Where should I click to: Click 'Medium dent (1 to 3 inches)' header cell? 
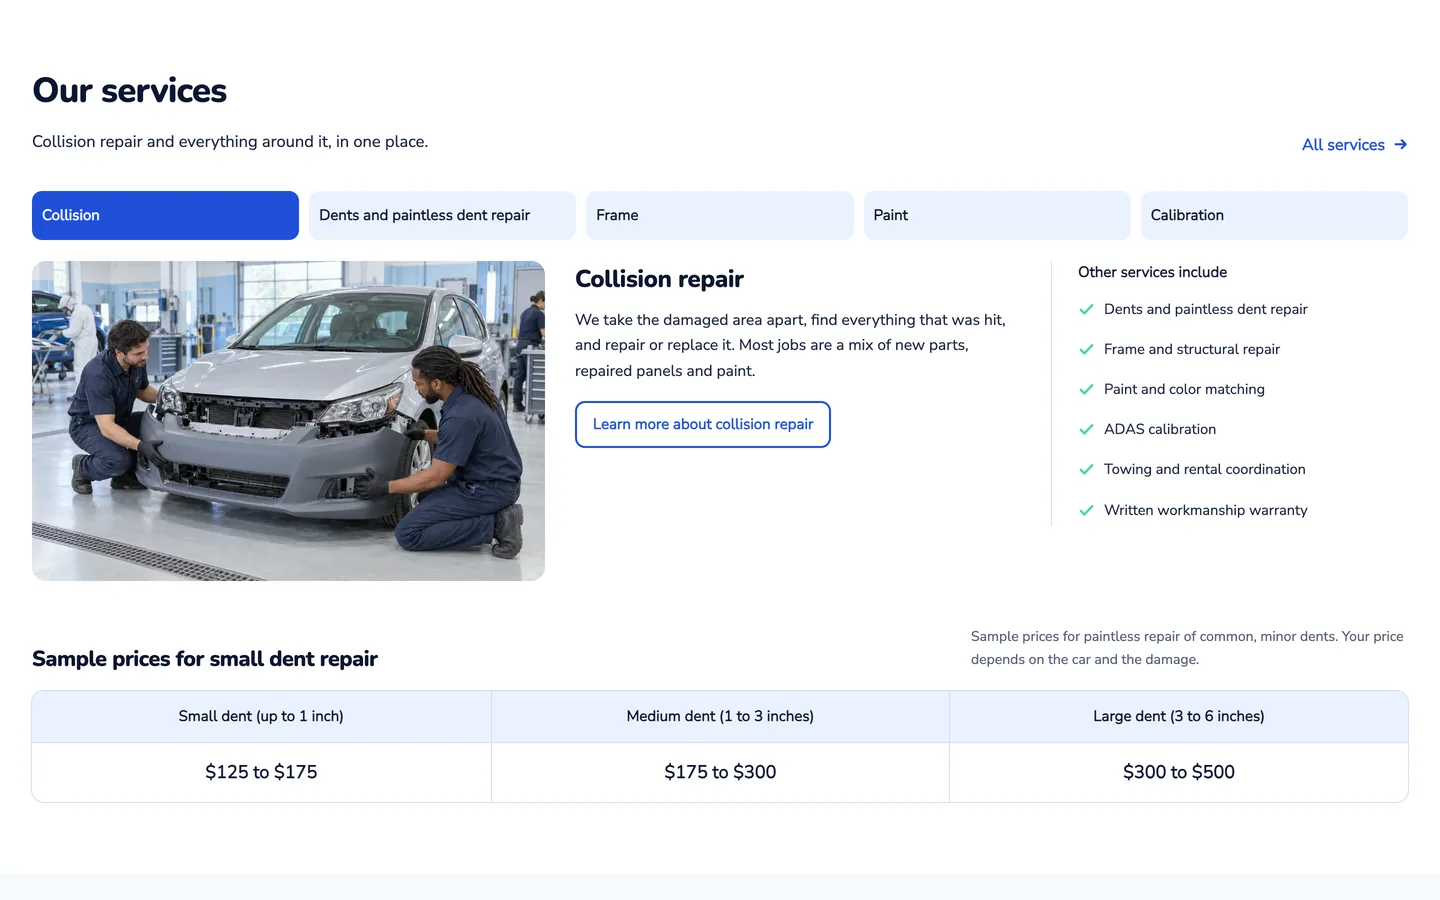tap(720, 716)
